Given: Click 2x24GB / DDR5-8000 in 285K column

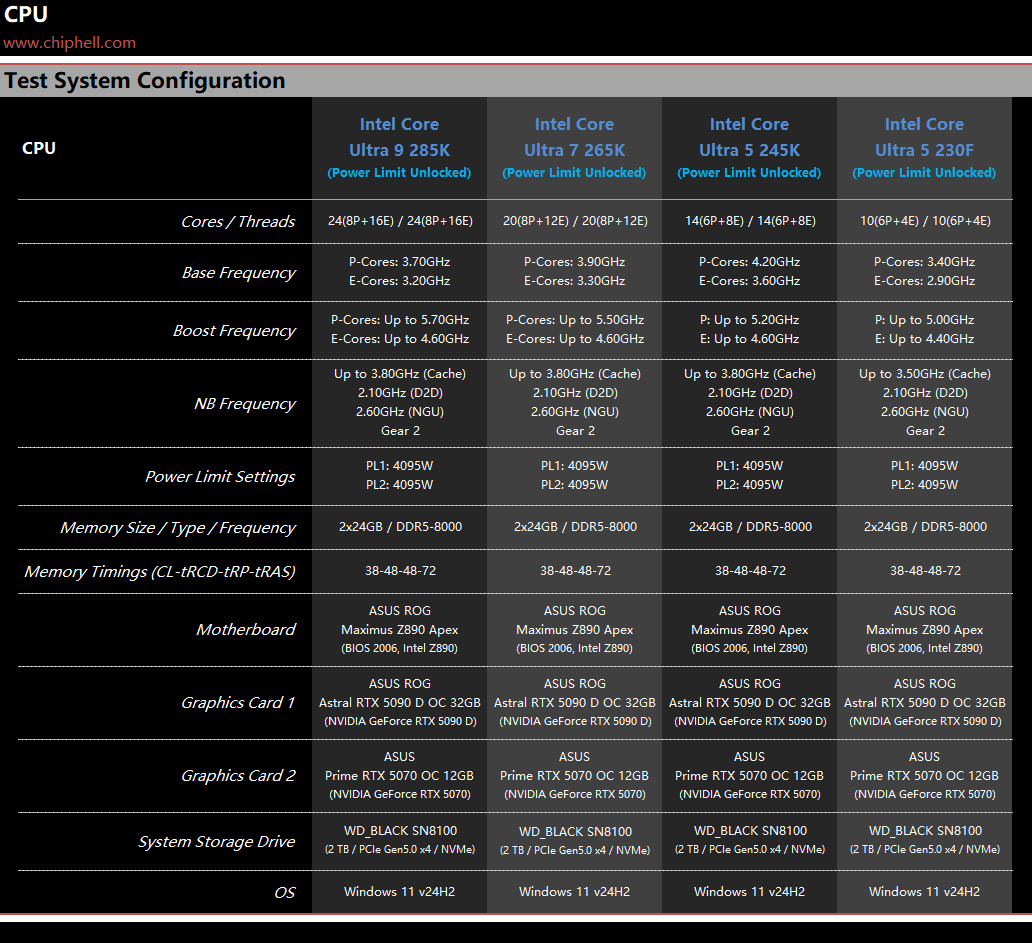Looking at the screenshot, I should pos(400,527).
